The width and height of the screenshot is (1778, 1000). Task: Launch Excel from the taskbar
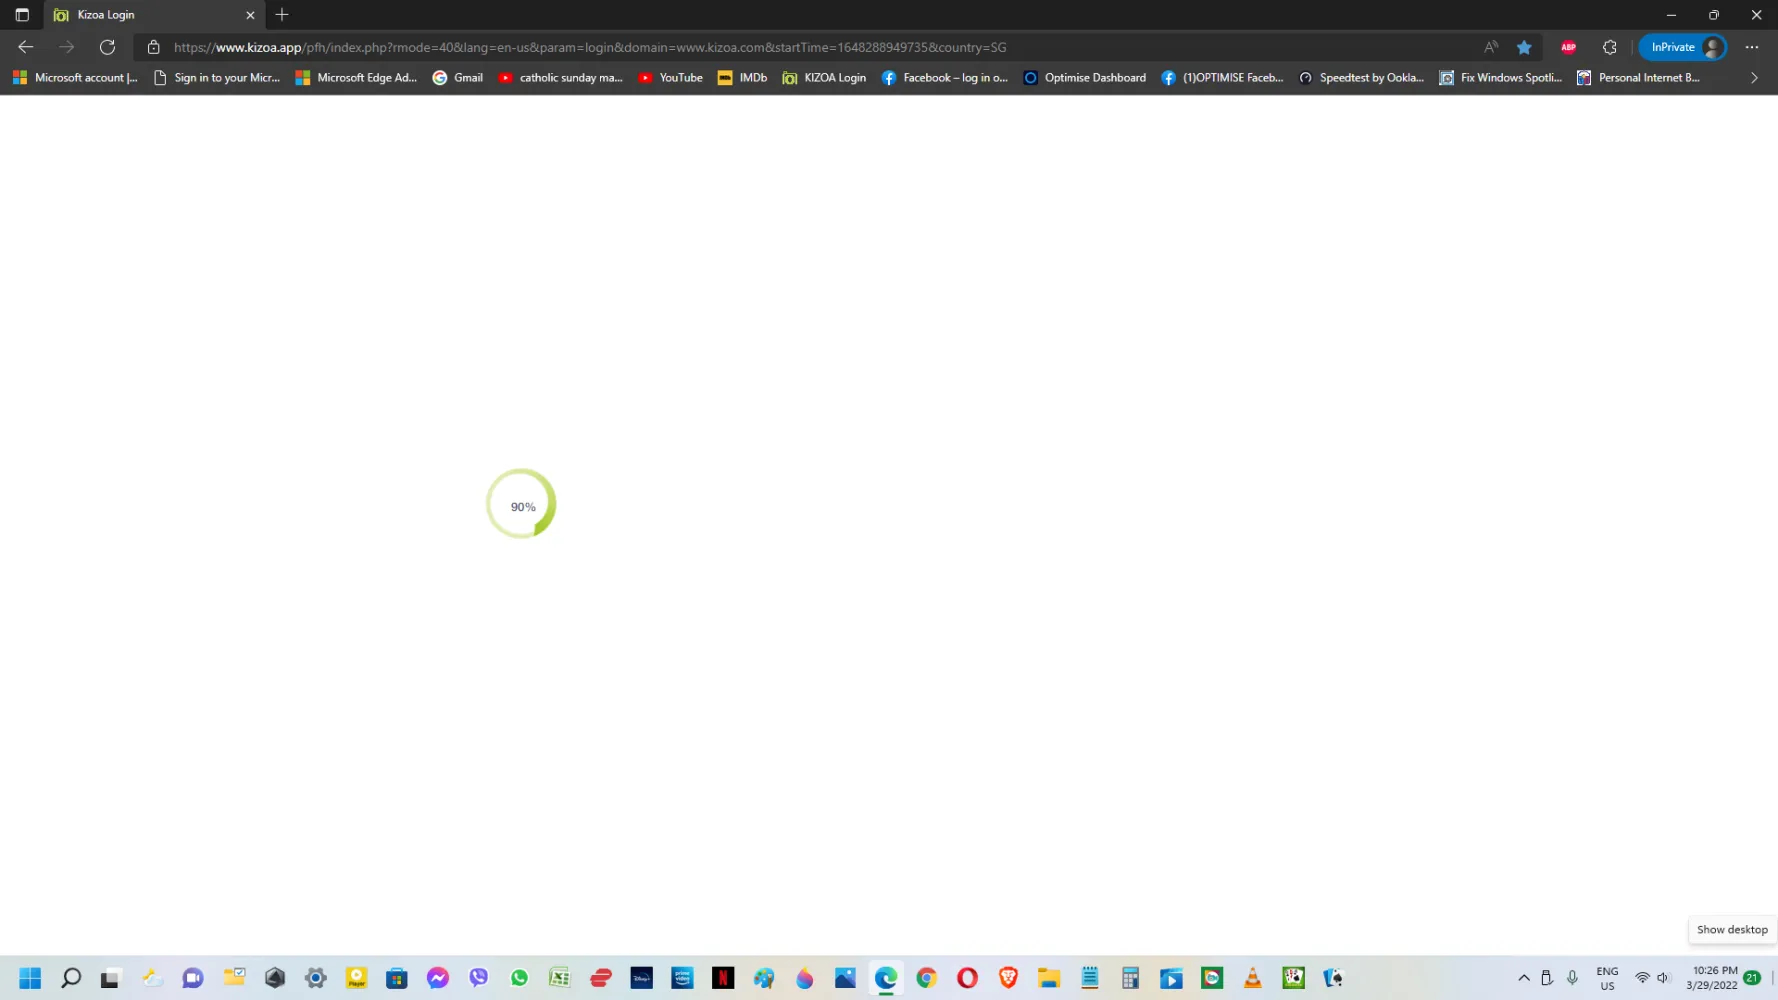click(x=560, y=978)
